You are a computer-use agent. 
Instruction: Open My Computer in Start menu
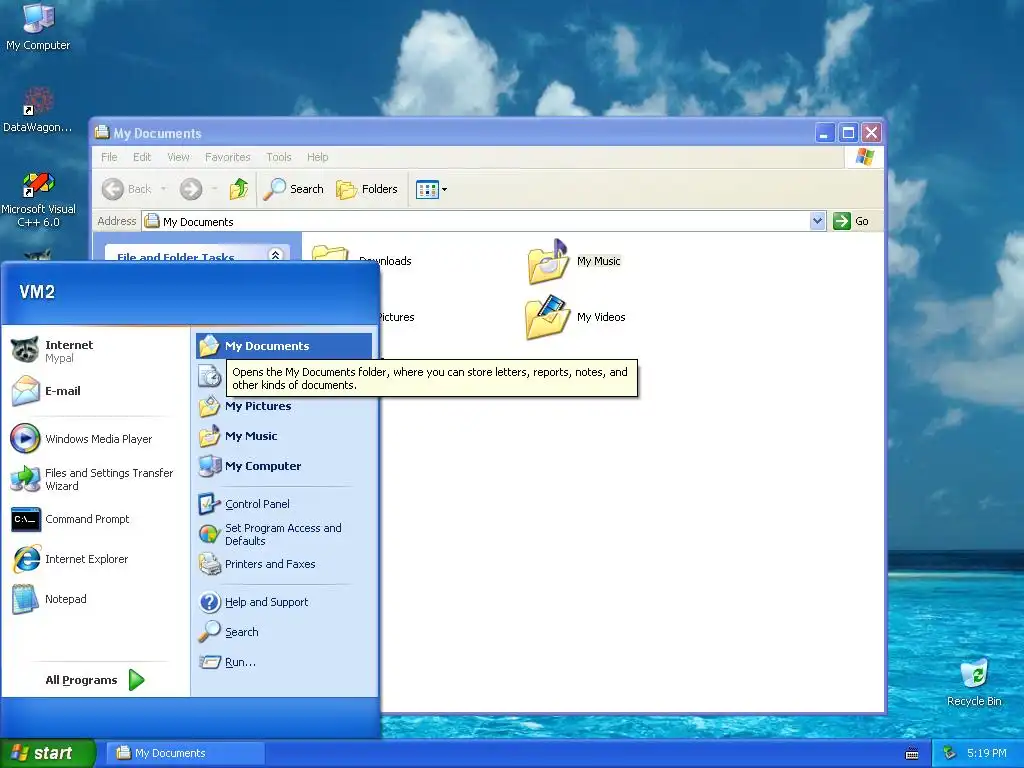coord(283,466)
